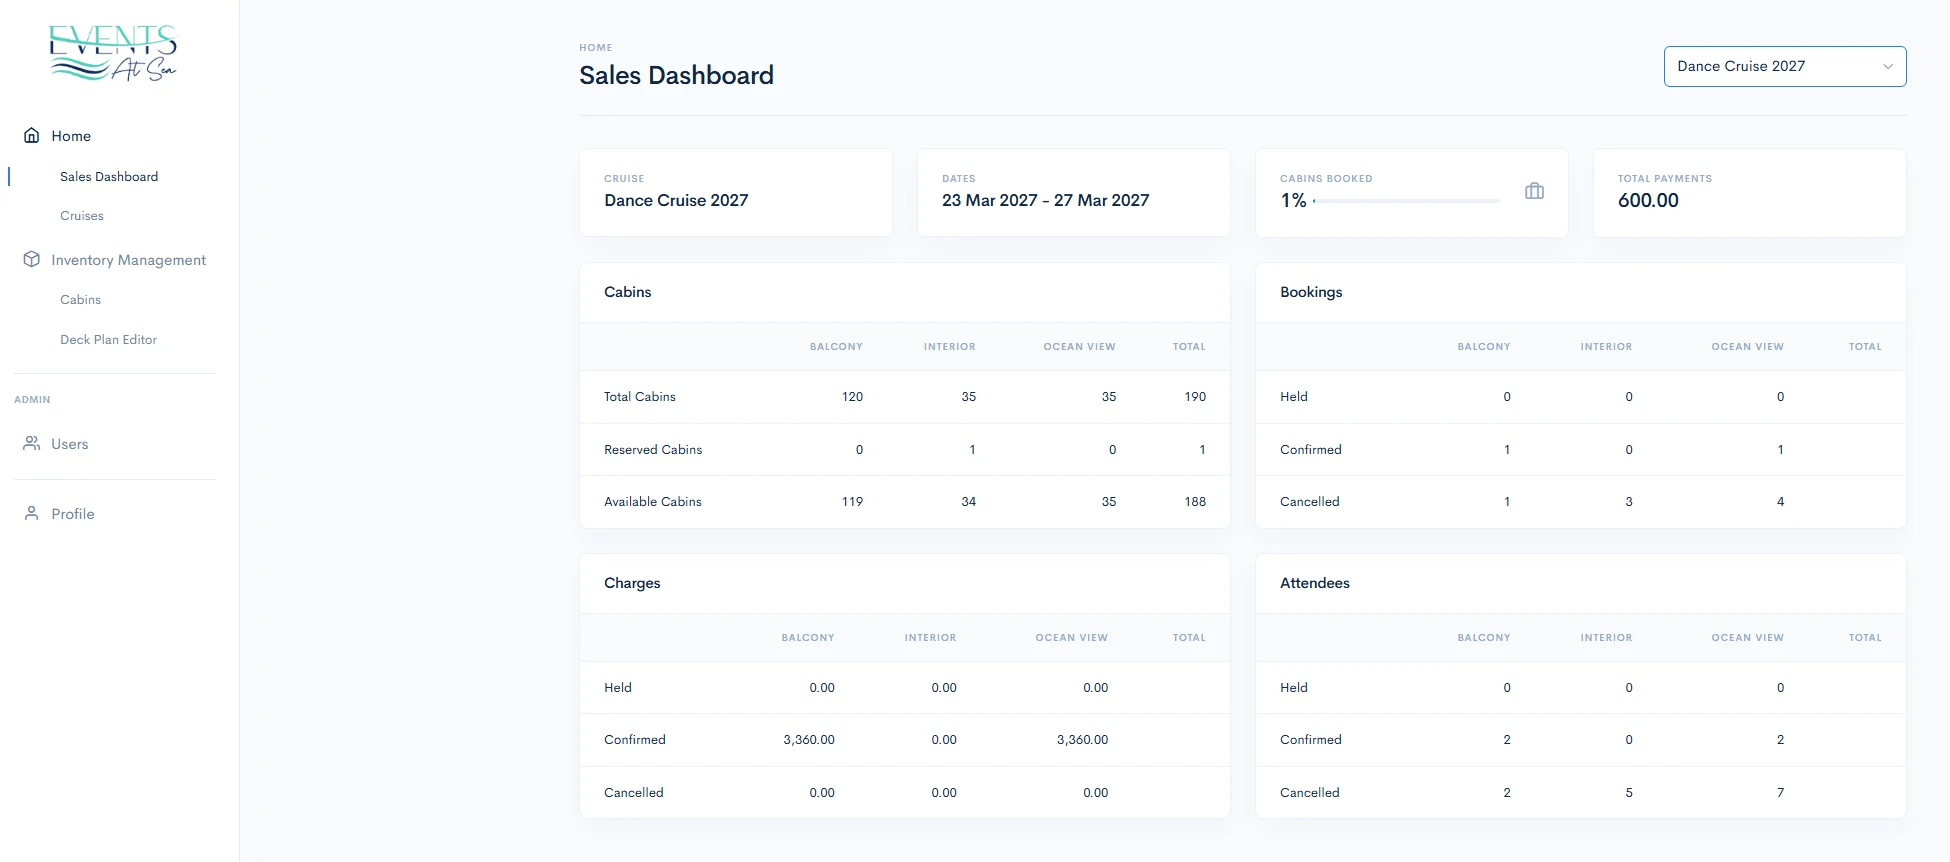The image size is (1950, 862).
Task: Click the Home house icon
Action: click(x=32, y=135)
